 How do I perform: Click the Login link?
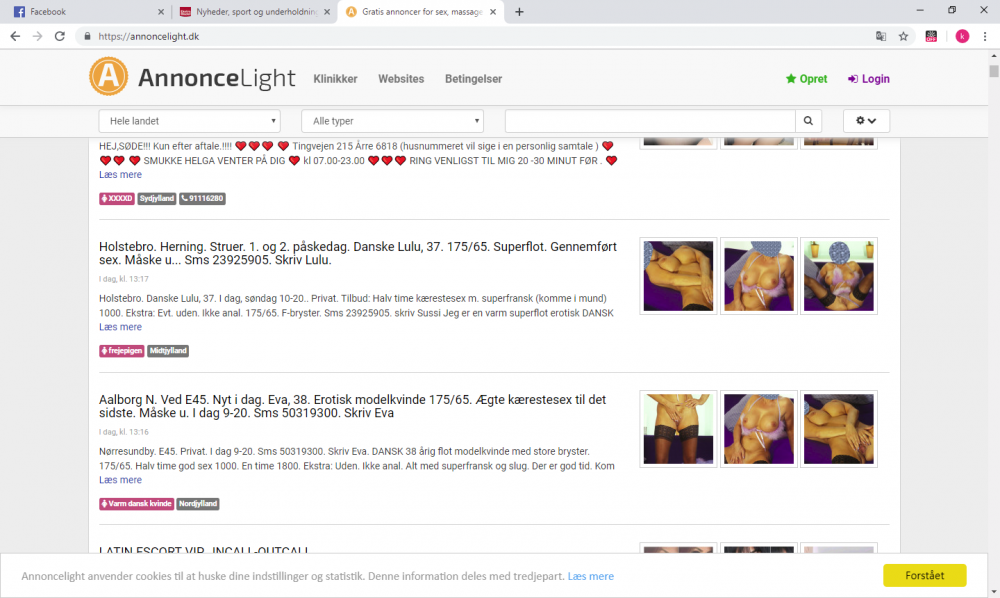click(x=869, y=79)
